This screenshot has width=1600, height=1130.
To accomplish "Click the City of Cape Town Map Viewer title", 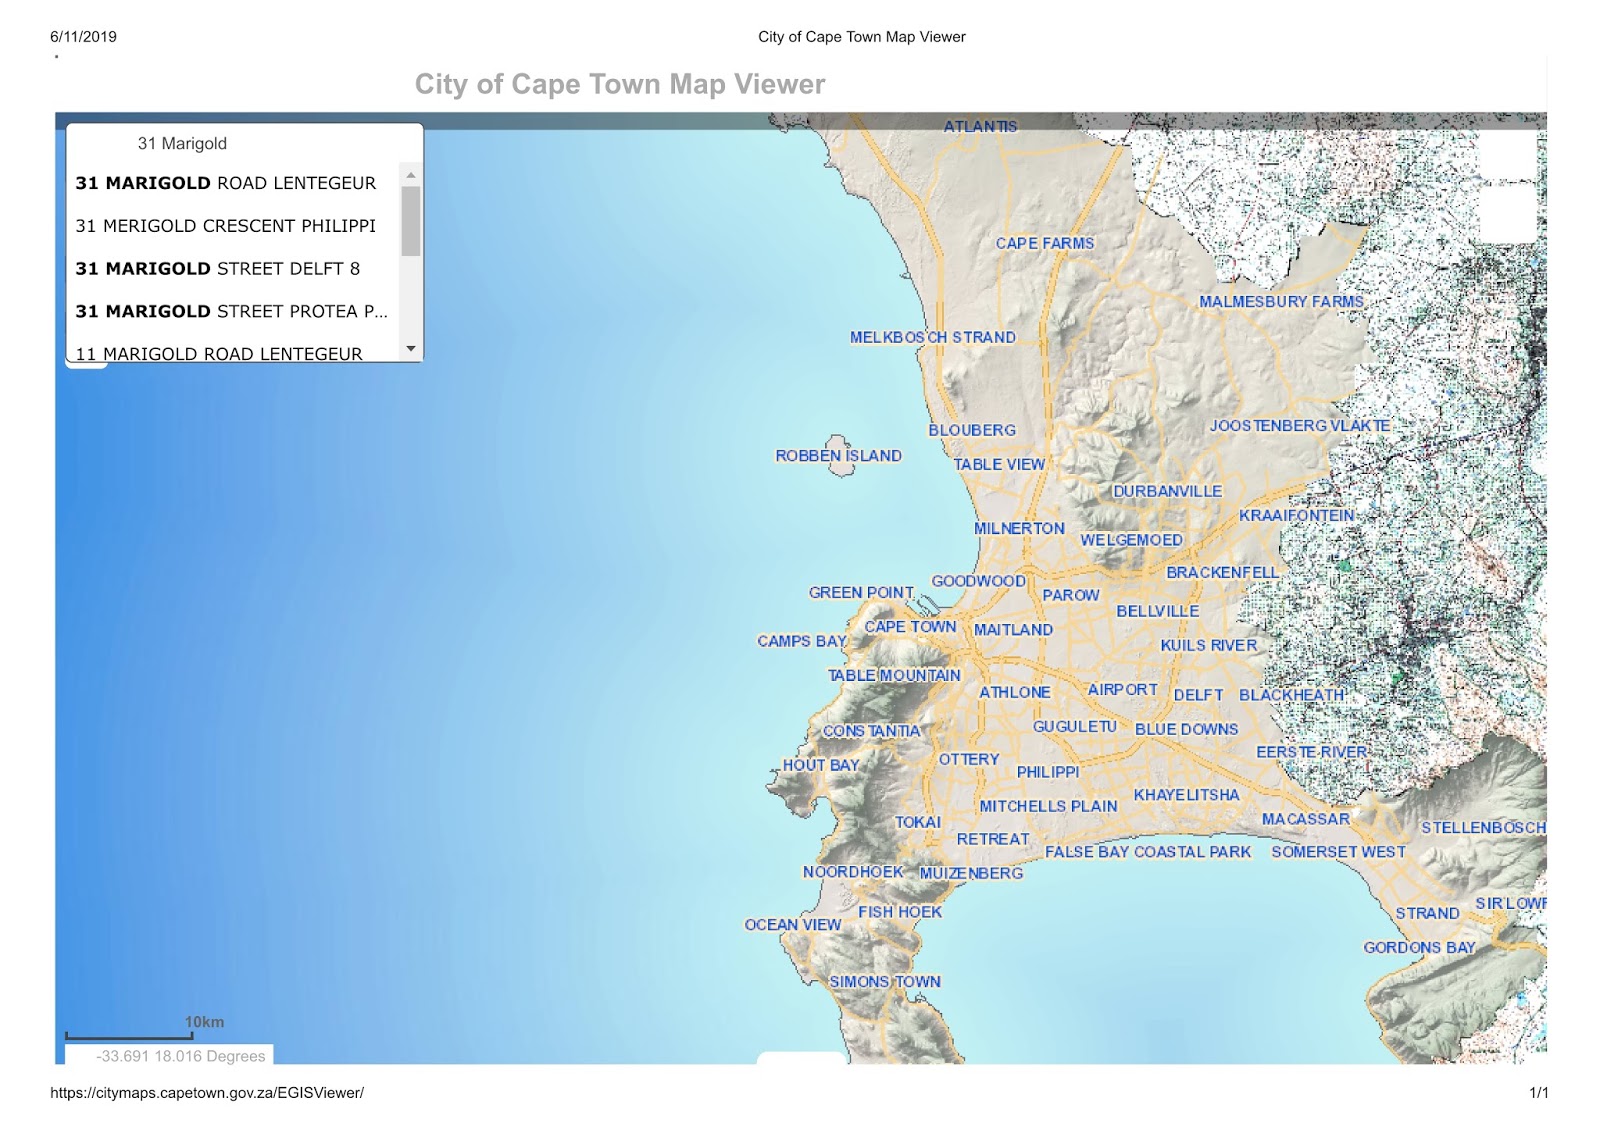I will coord(620,84).
